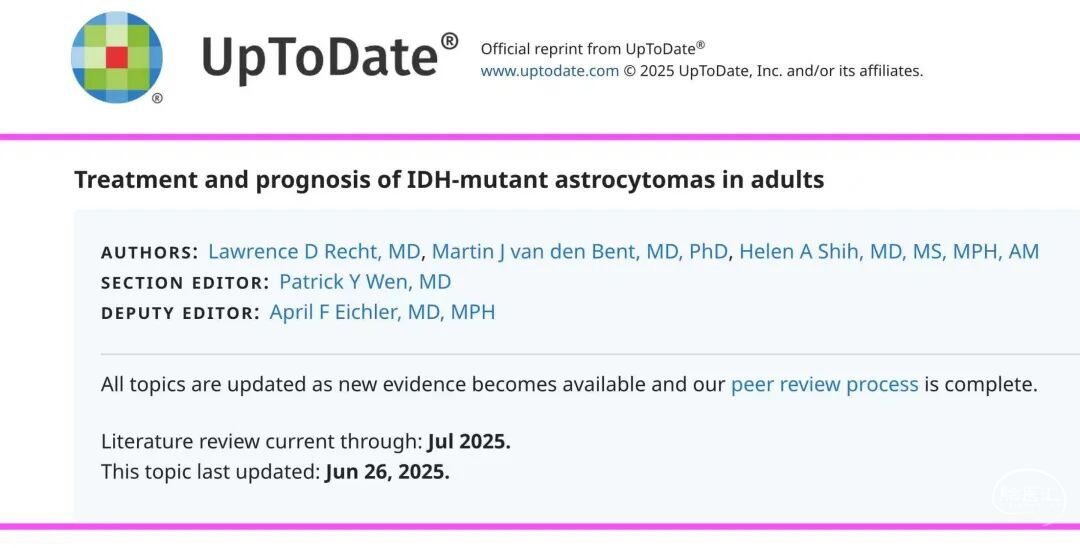Follow the peer review process link
Image resolution: width=1080 pixels, height=548 pixels.
click(824, 384)
